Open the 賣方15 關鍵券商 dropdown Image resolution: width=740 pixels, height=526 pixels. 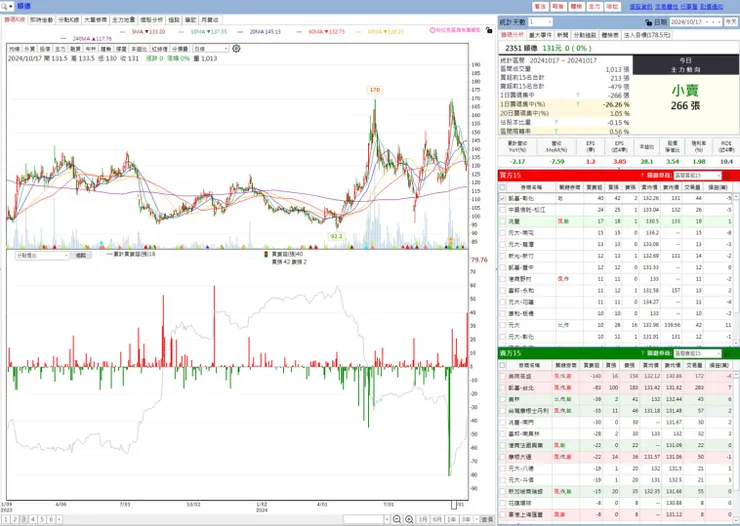tap(698, 353)
